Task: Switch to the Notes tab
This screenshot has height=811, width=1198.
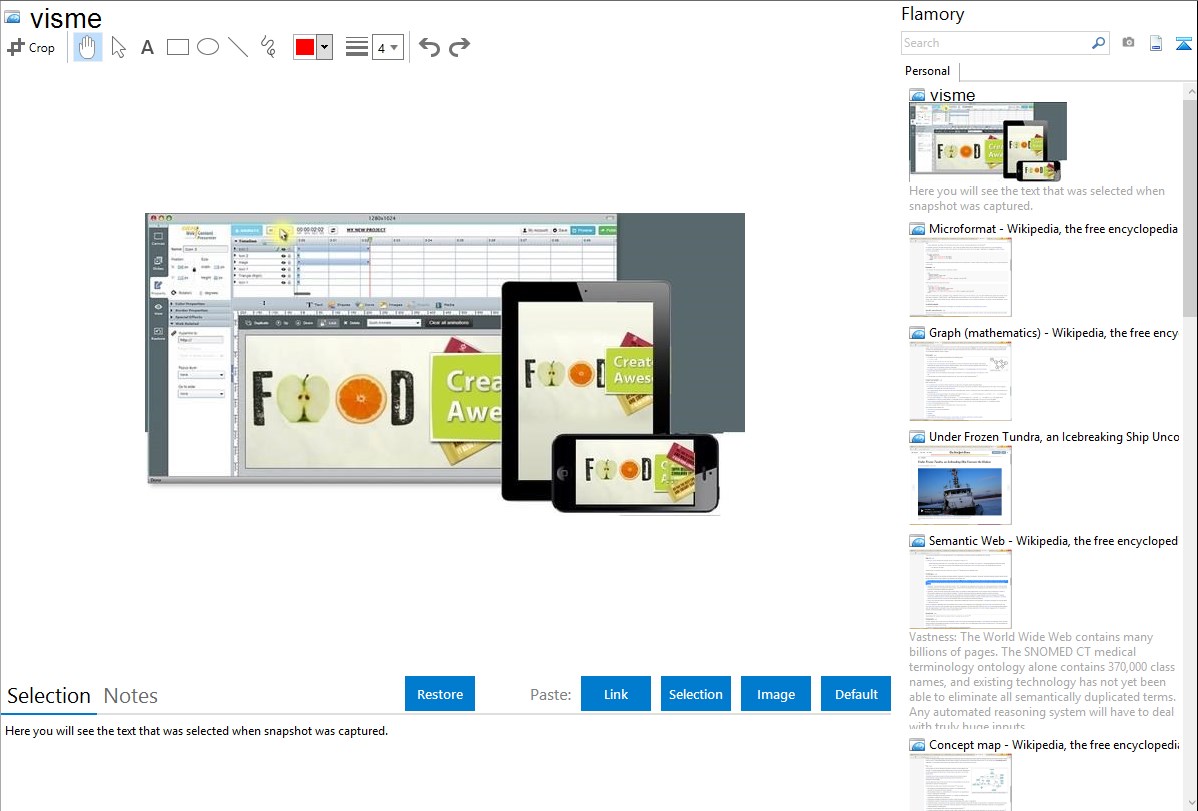Action: tap(131, 696)
